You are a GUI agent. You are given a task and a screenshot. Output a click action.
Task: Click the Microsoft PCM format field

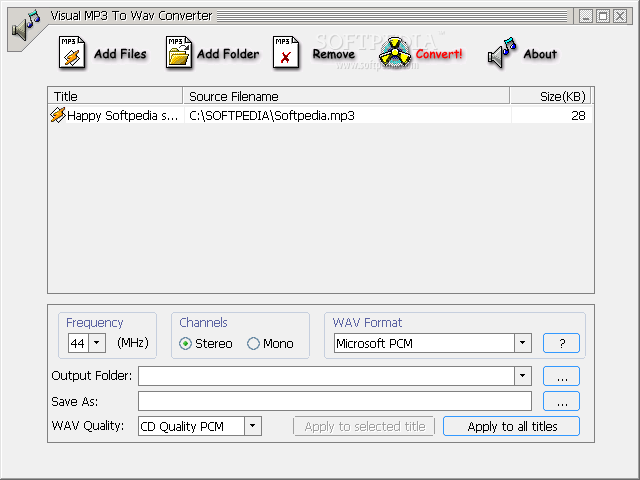tap(424, 343)
